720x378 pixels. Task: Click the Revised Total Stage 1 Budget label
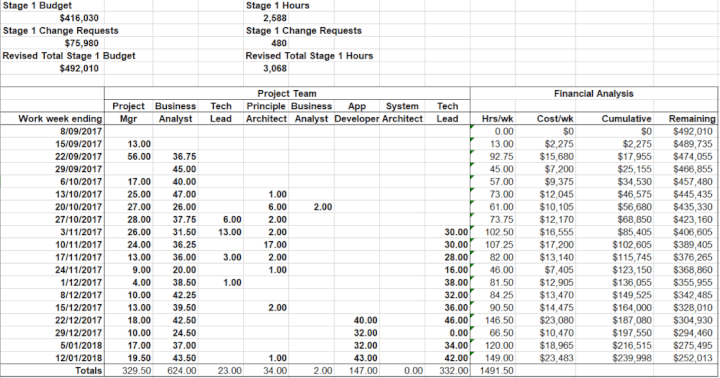(x=69, y=56)
